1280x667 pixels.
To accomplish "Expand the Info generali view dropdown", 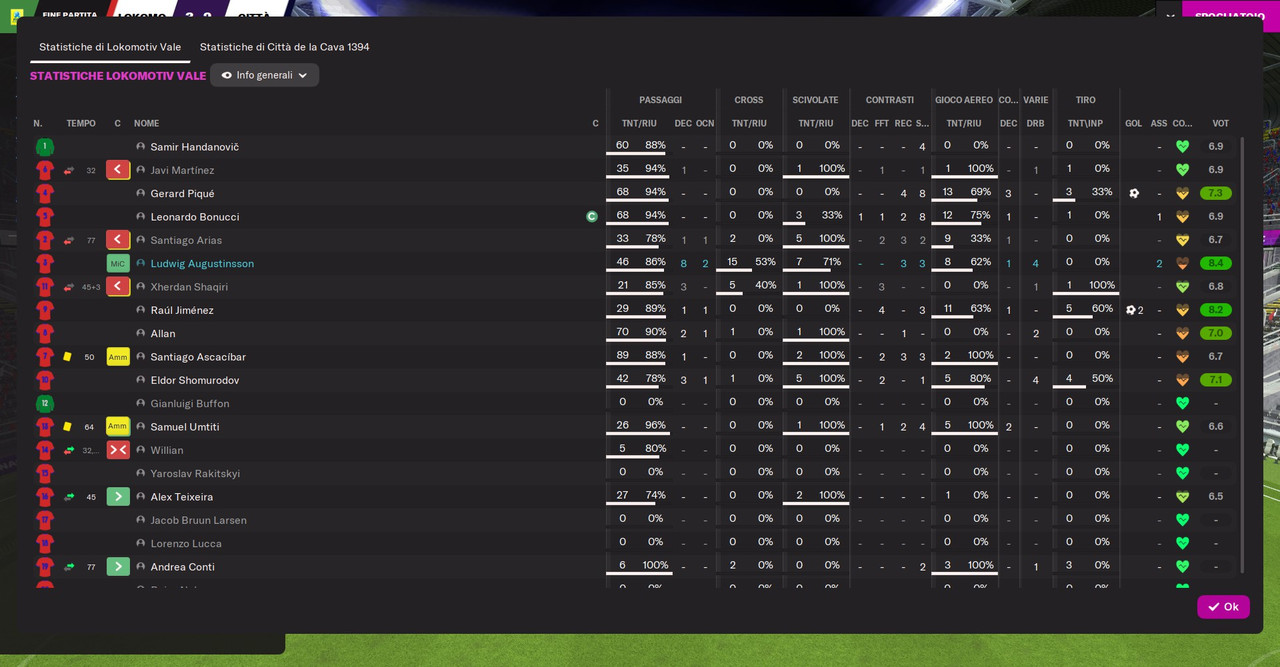I will coord(264,75).
